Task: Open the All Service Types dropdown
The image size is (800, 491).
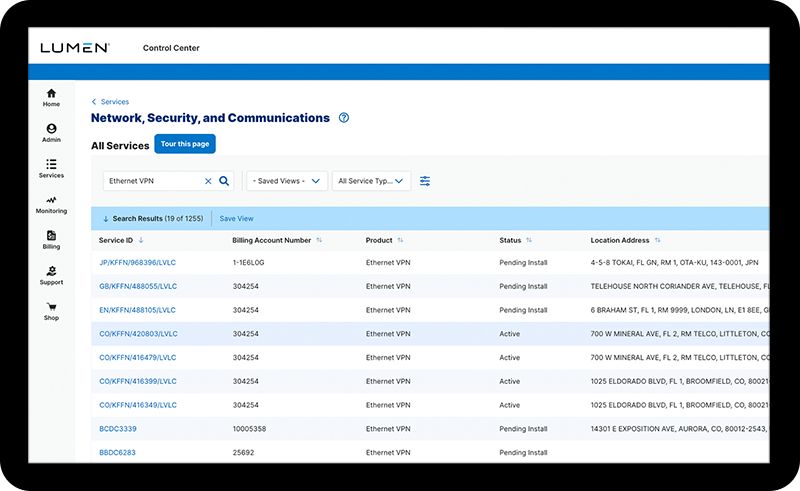Action: pos(371,181)
